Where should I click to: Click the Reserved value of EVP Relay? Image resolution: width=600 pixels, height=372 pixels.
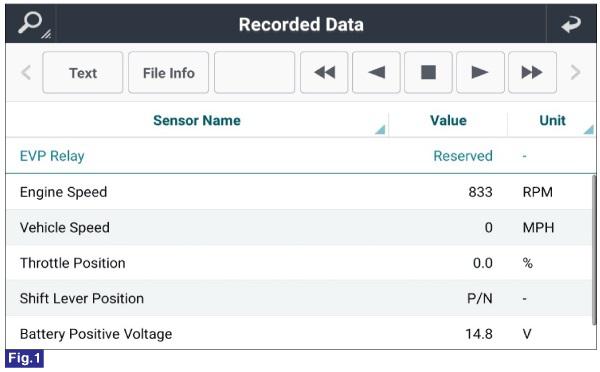(x=463, y=156)
